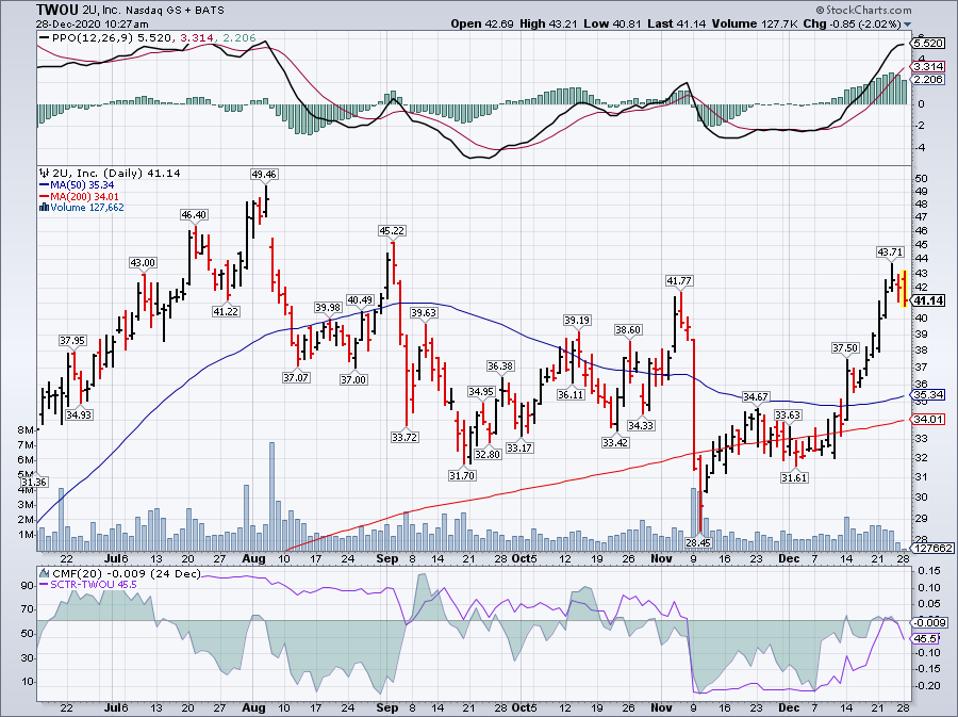Click the 31.70 low price label
The width and height of the screenshot is (958, 717).
pos(462,475)
